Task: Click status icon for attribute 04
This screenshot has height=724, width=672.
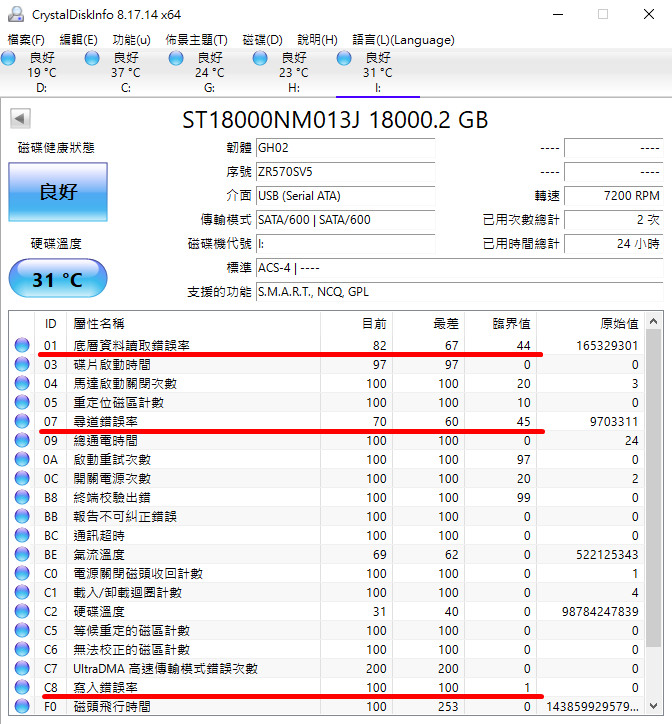Action: 22,383
